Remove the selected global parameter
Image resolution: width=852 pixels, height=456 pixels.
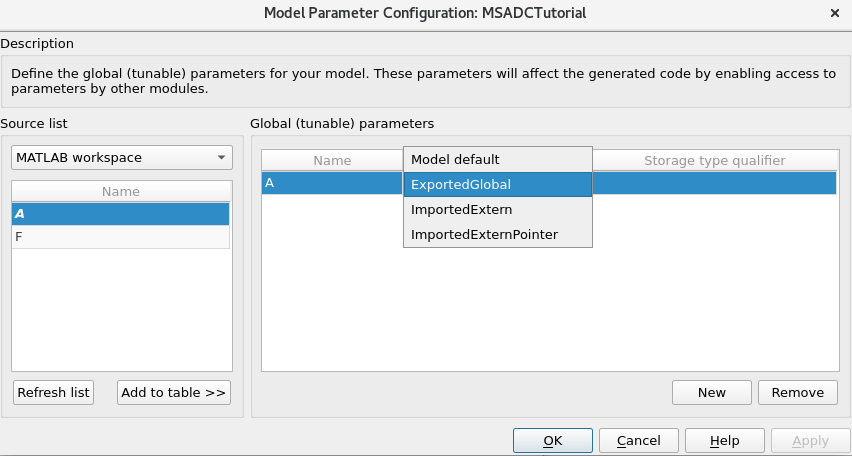tap(798, 393)
